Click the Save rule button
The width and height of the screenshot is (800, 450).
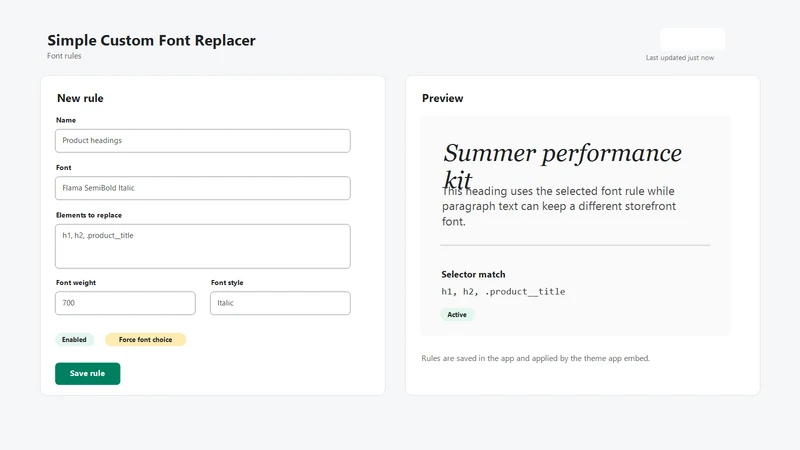(88, 373)
